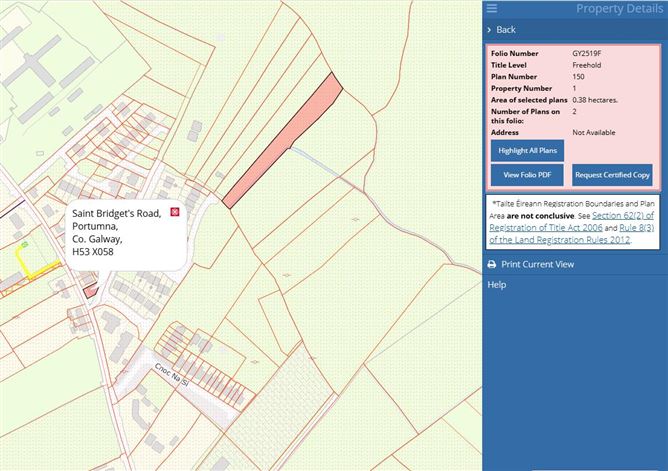Screen dimensions: 668x471
Task: Go back using the Back chevron
Action: [489, 30]
